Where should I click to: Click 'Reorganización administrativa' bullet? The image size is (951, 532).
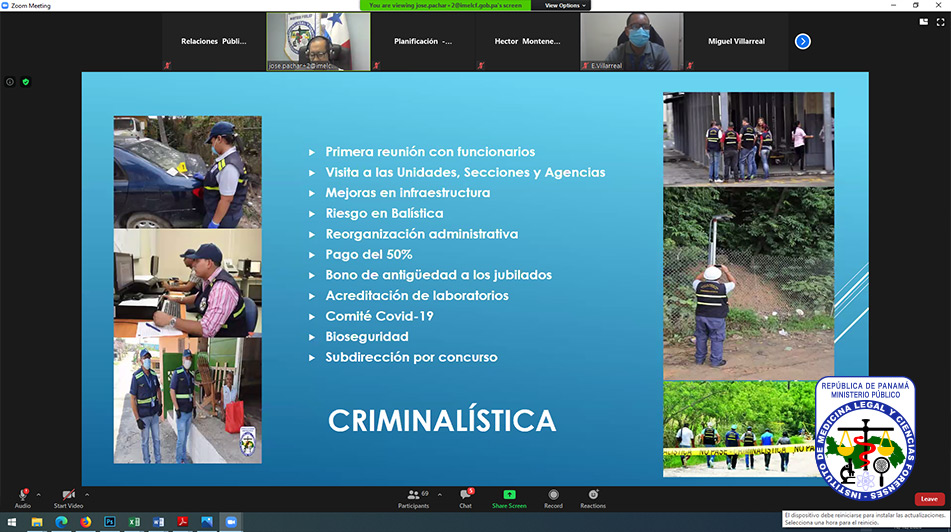pos(422,234)
